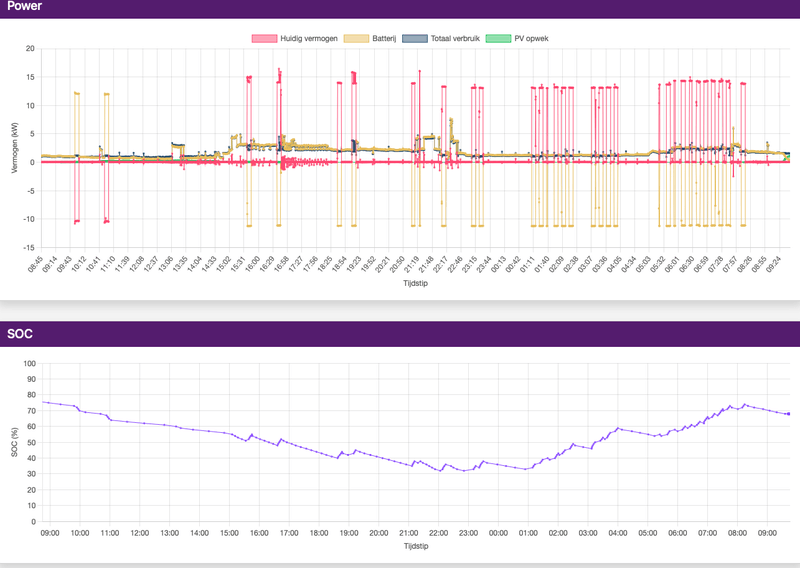The height and width of the screenshot is (568, 800).
Task: Click the 09:24 label on Power x-axis
Action: (773, 264)
